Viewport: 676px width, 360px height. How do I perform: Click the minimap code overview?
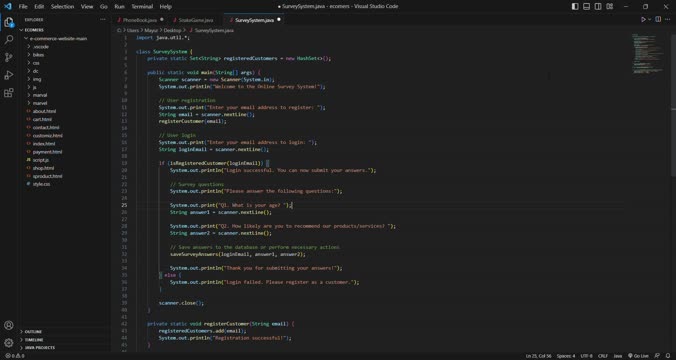648,54
